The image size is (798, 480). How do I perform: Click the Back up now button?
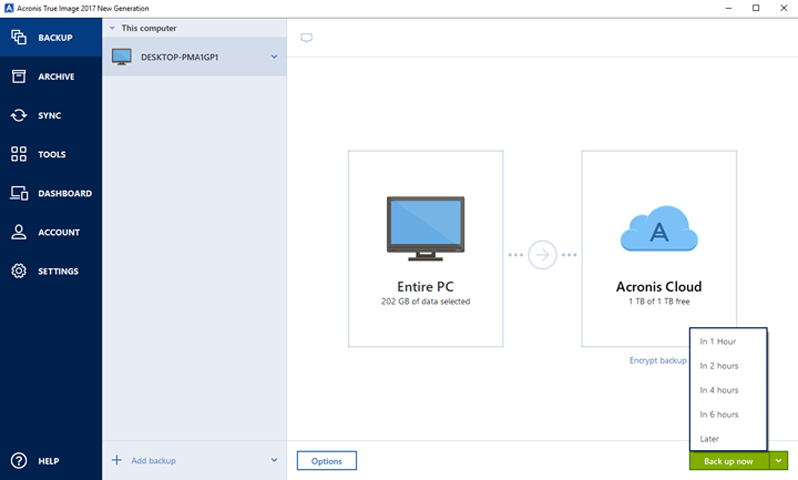click(729, 461)
